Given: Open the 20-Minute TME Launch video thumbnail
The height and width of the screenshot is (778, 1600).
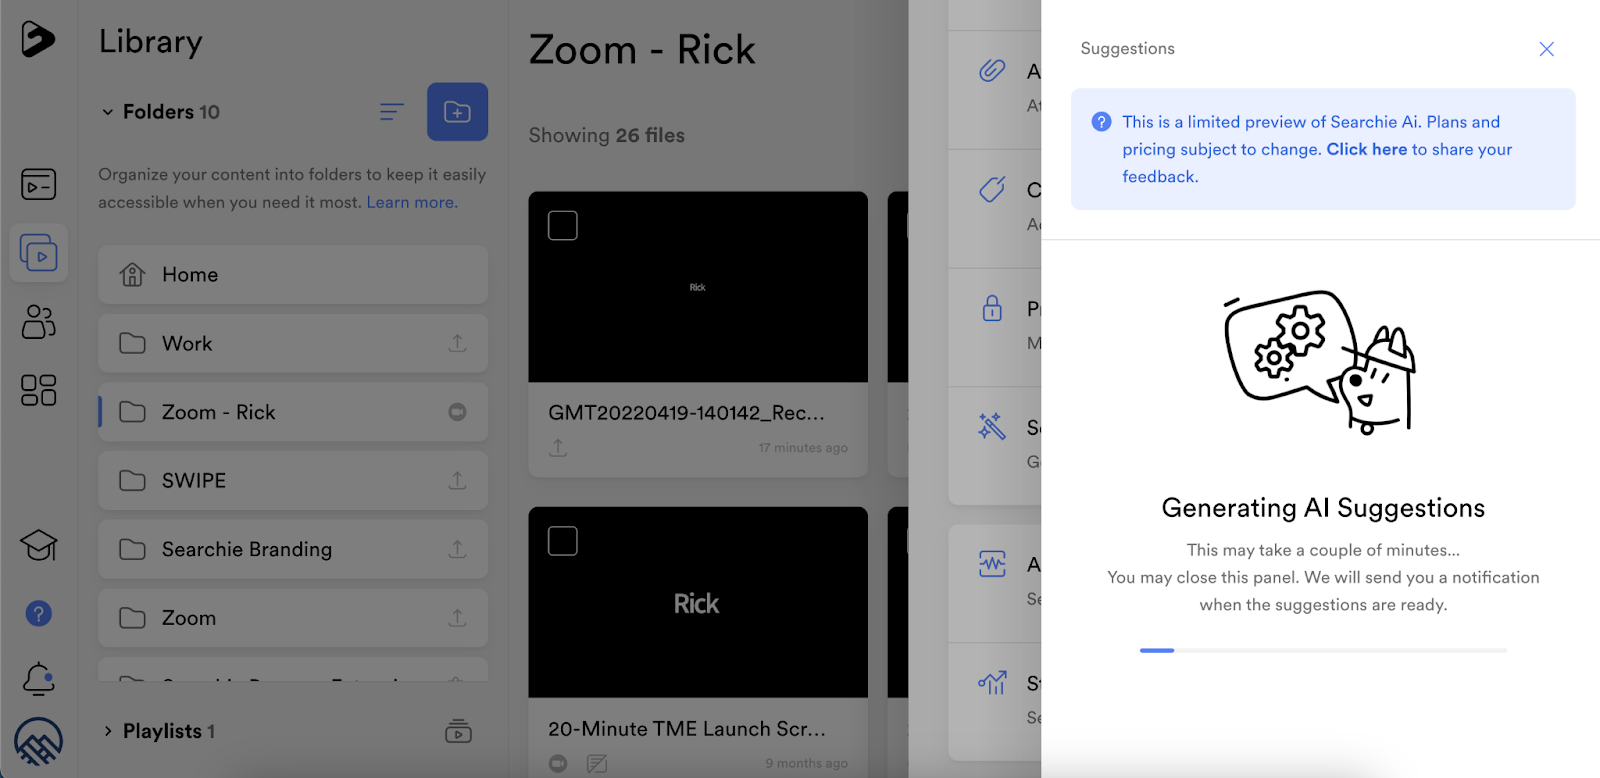Looking at the screenshot, I should pos(698,602).
